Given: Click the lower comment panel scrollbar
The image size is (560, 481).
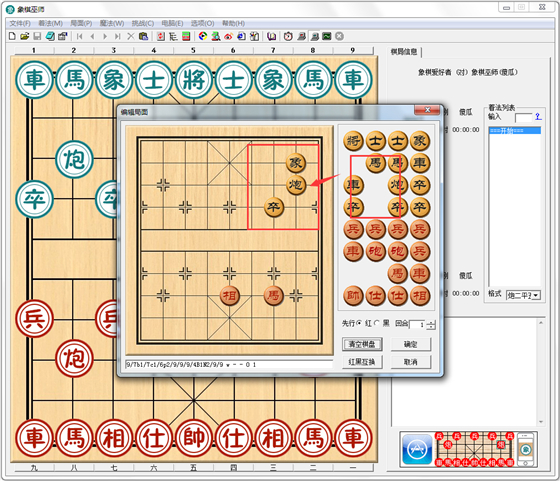Looking at the screenshot, I should pyautogui.click(x=541, y=372).
